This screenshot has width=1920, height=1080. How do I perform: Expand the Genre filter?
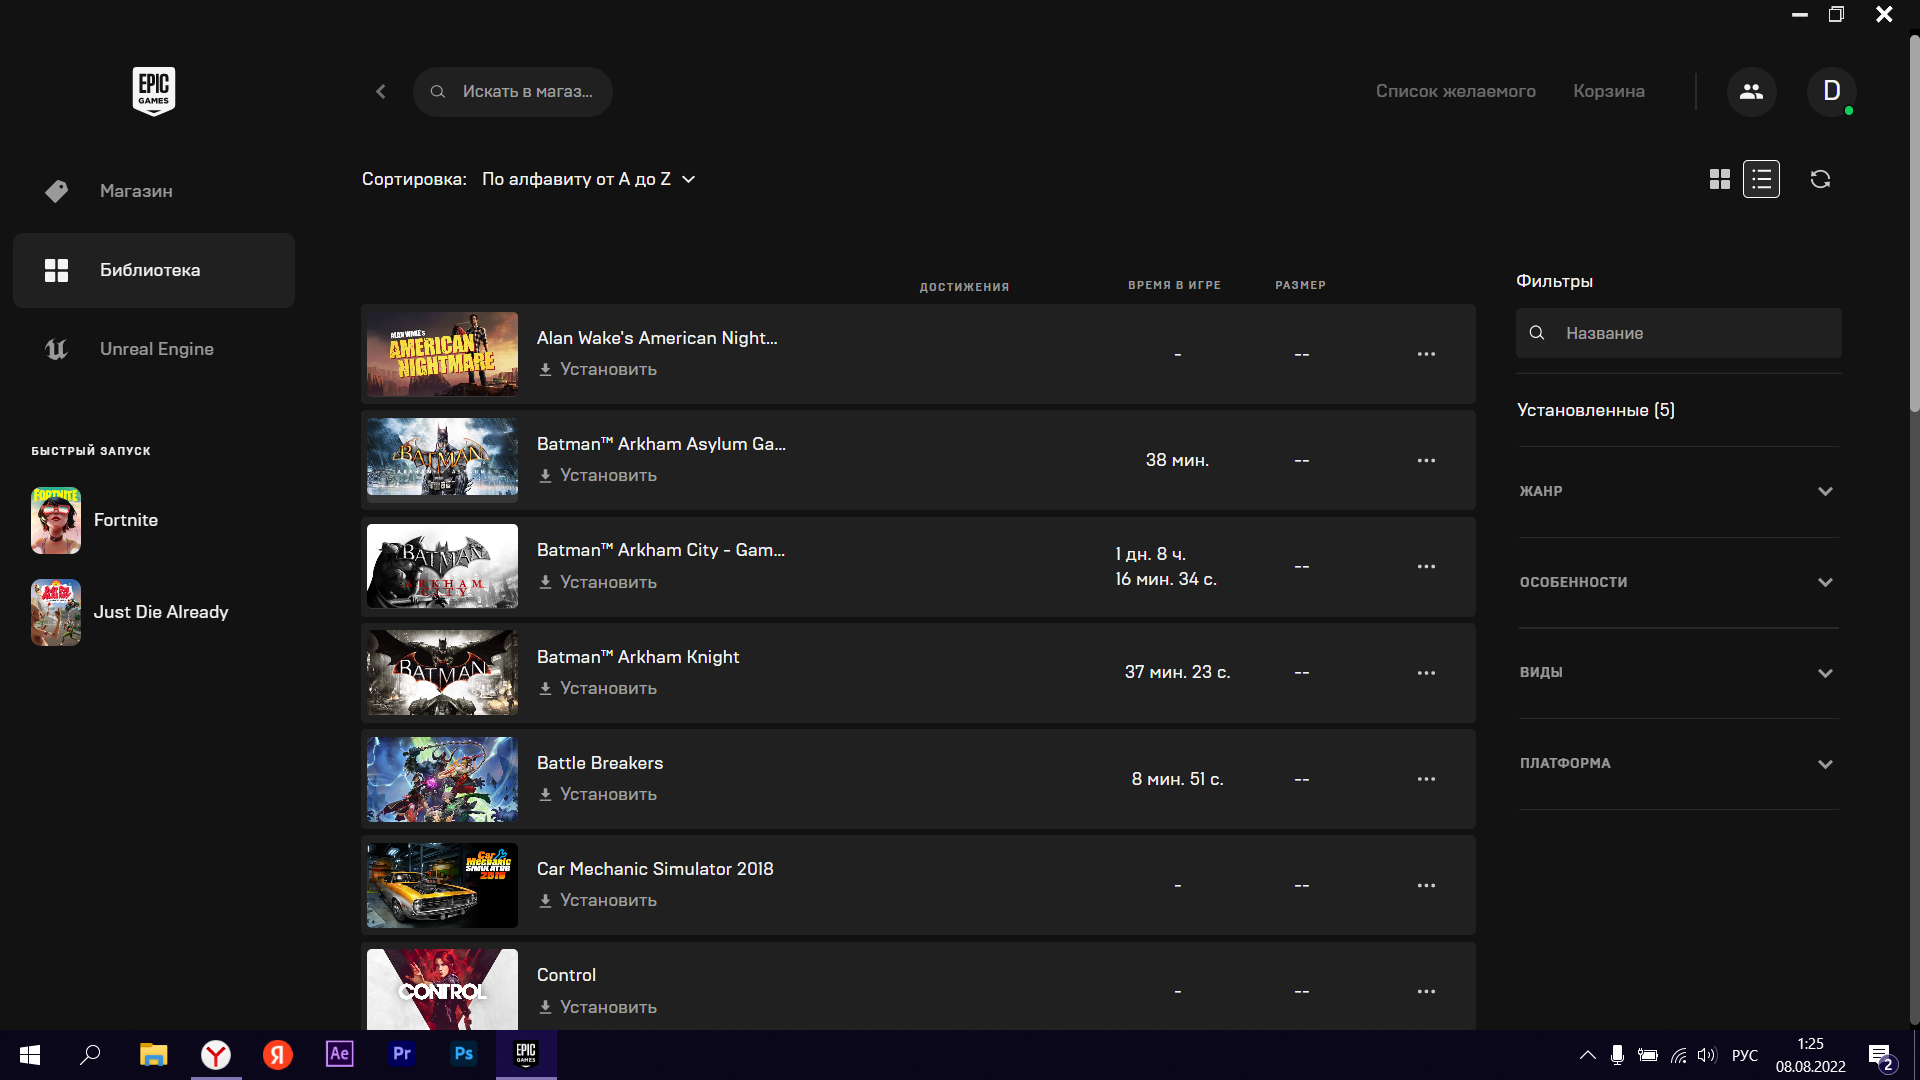[x=1678, y=491]
